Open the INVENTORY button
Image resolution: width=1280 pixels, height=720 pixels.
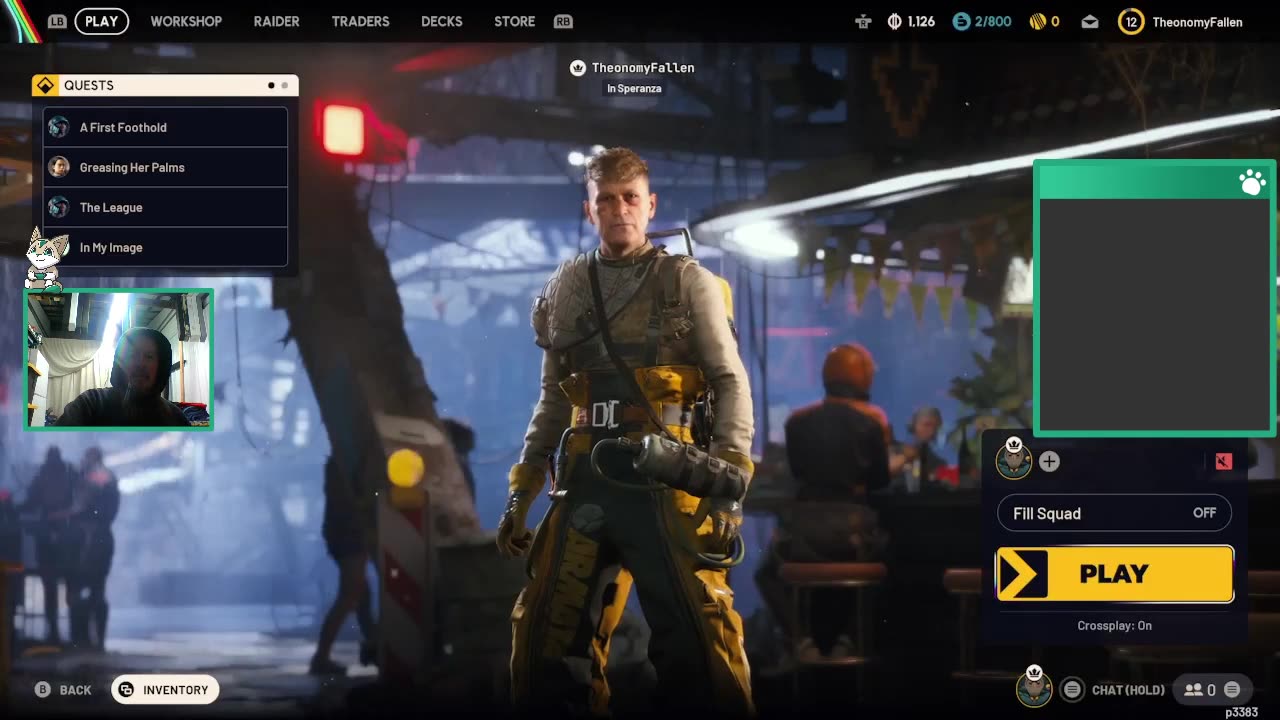click(165, 690)
